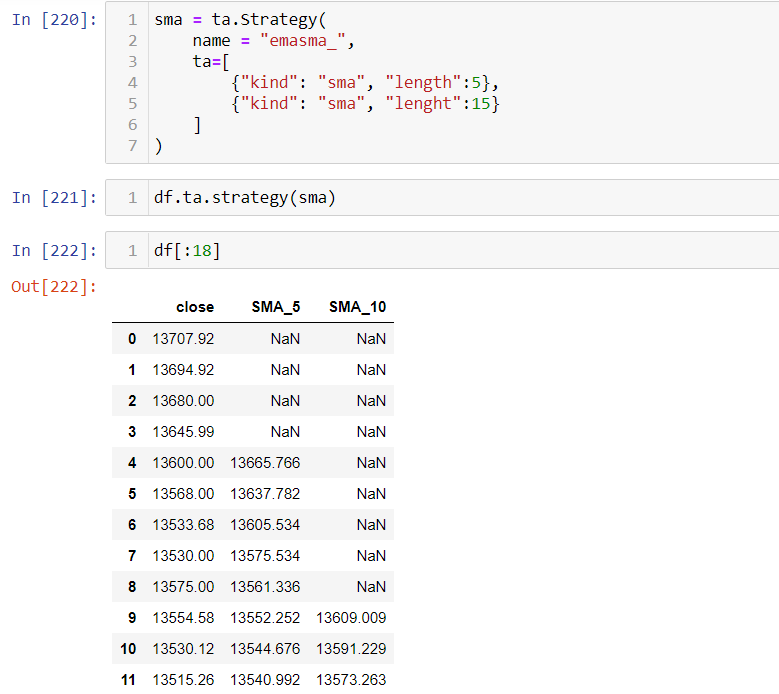This screenshot has width=779, height=694.
Task: Click close value 13530.00 in row 7
Action: click(x=183, y=556)
